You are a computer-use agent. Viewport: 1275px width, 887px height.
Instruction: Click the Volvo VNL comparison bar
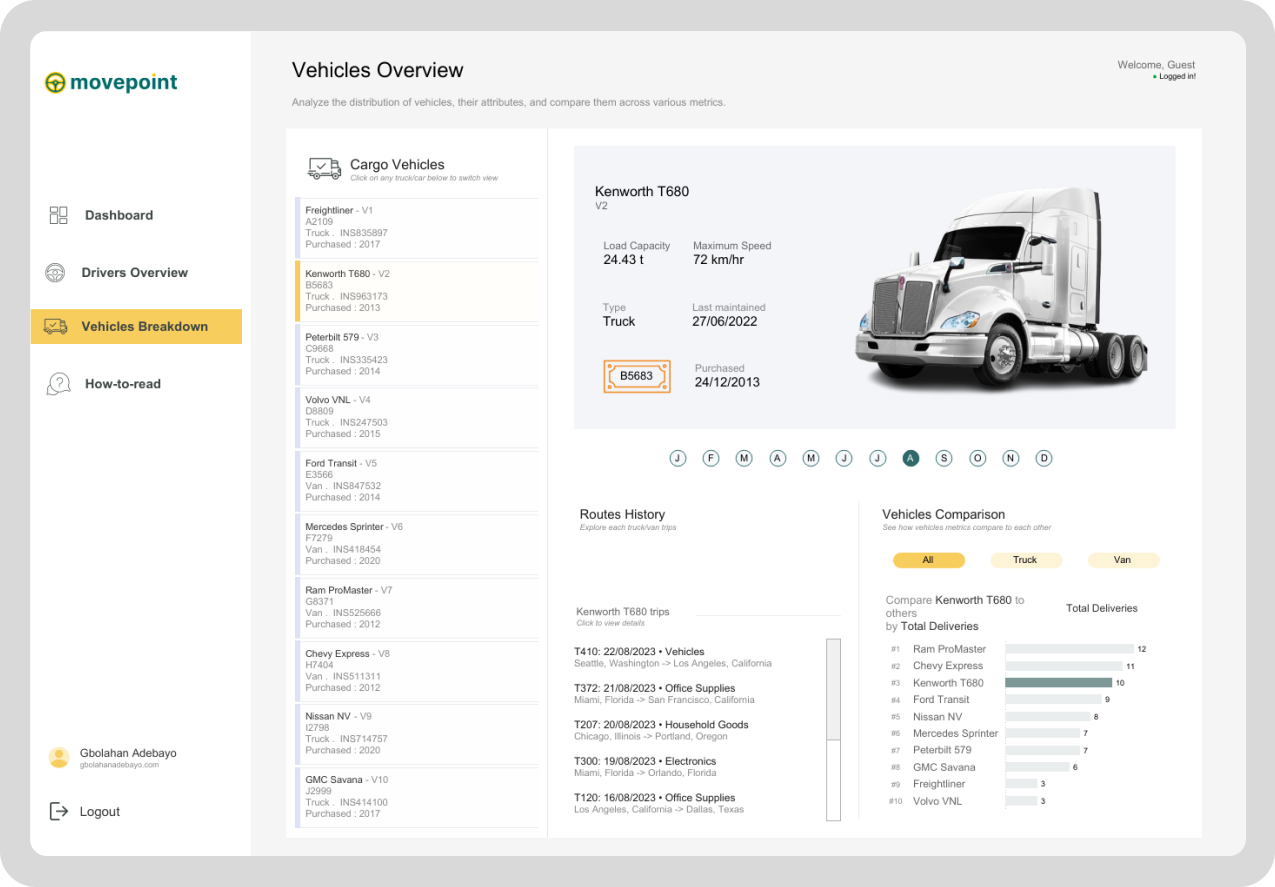point(1021,801)
